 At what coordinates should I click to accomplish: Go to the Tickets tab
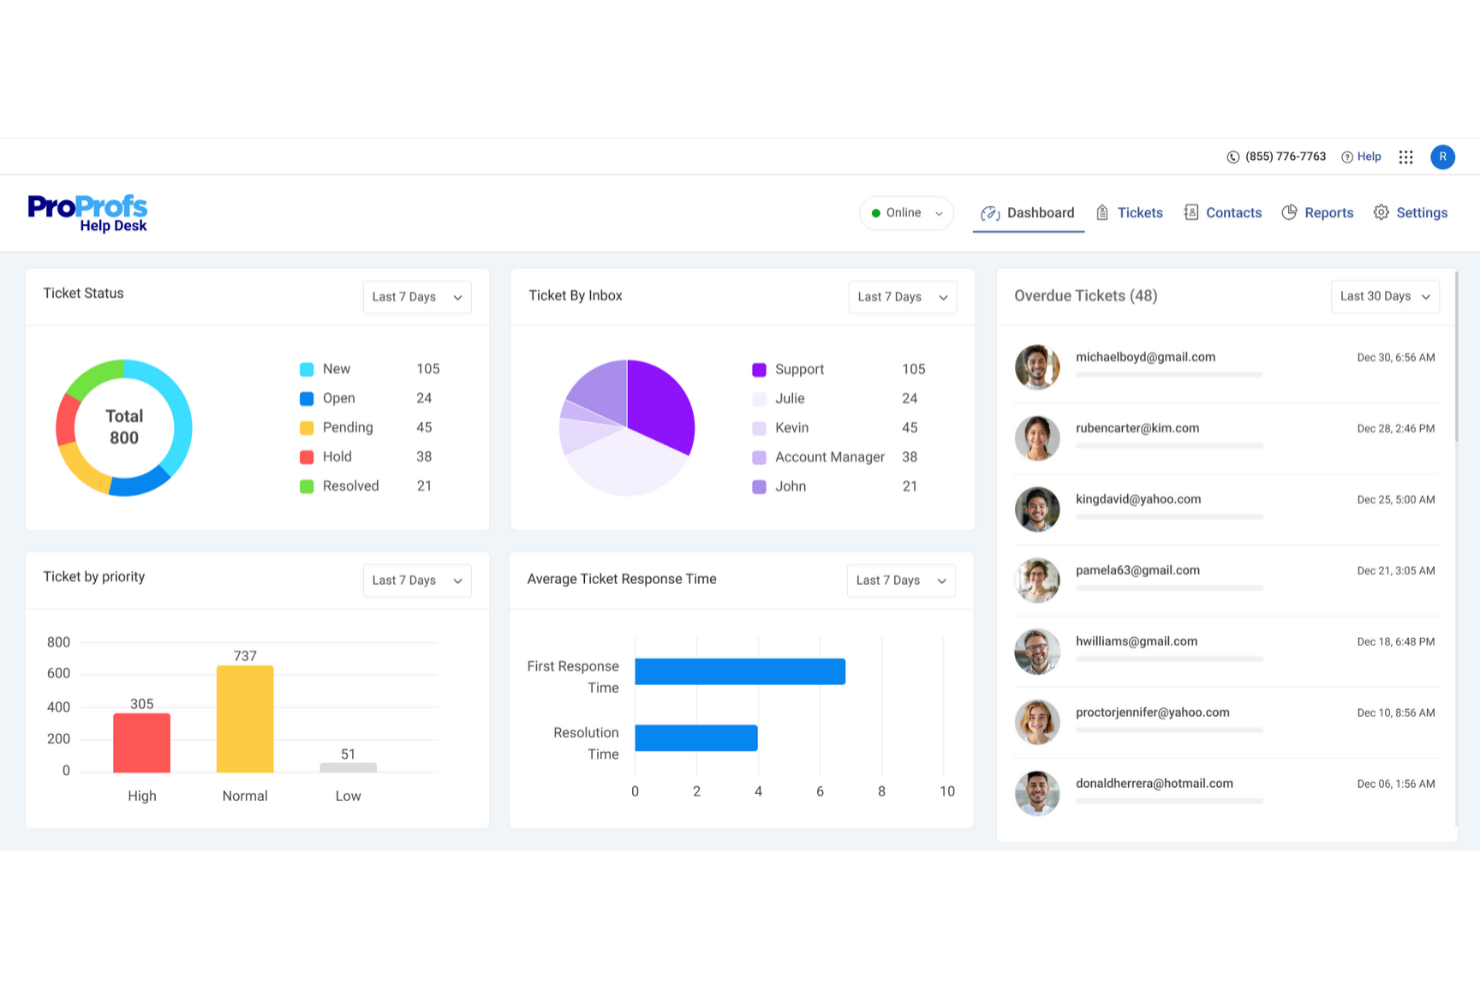pos(1129,213)
